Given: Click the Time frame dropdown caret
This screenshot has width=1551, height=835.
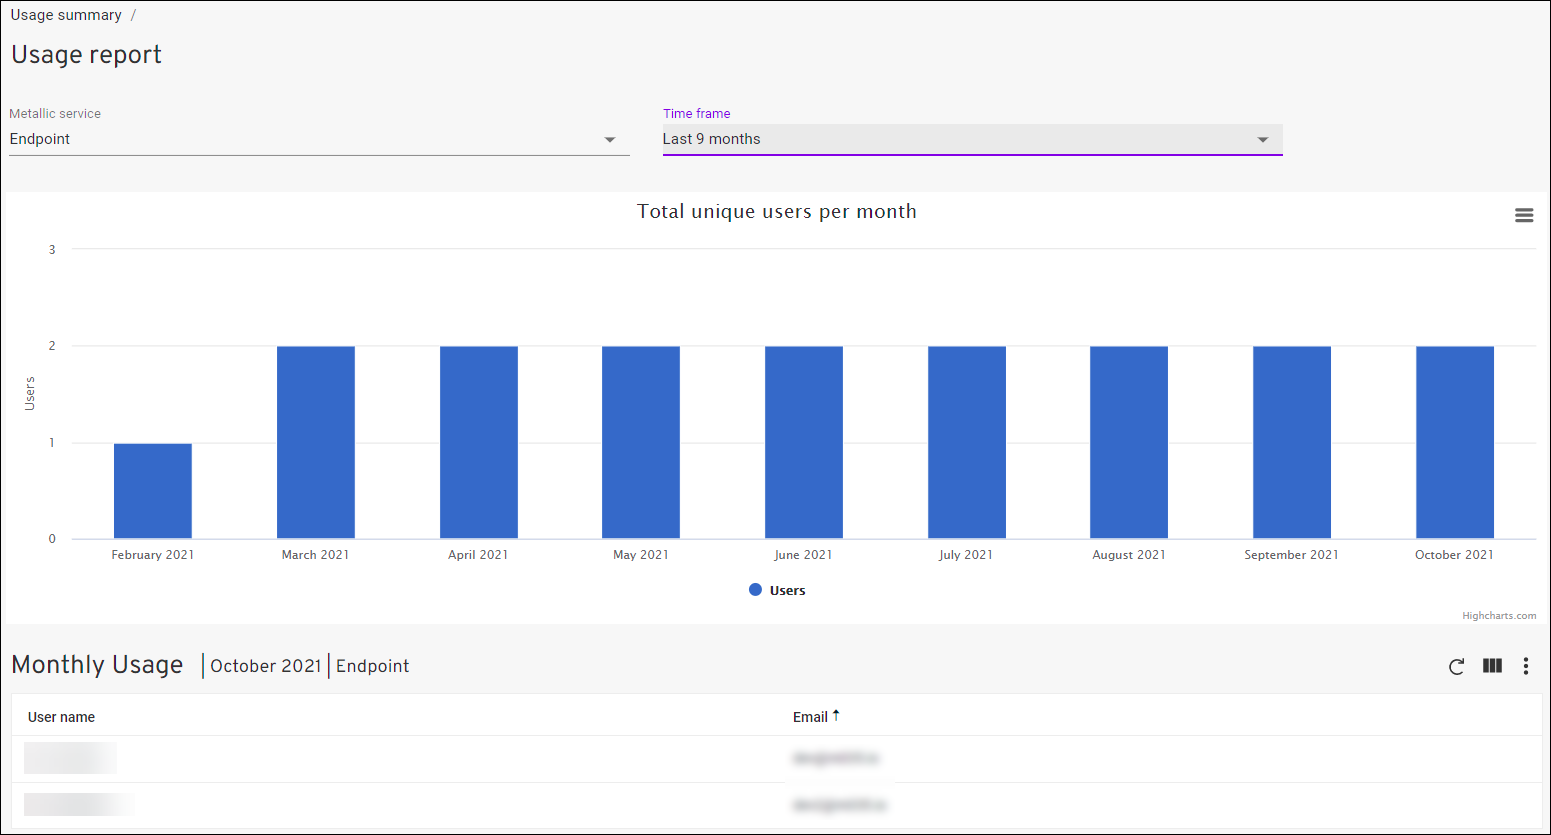Looking at the screenshot, I should point(1262,139).
